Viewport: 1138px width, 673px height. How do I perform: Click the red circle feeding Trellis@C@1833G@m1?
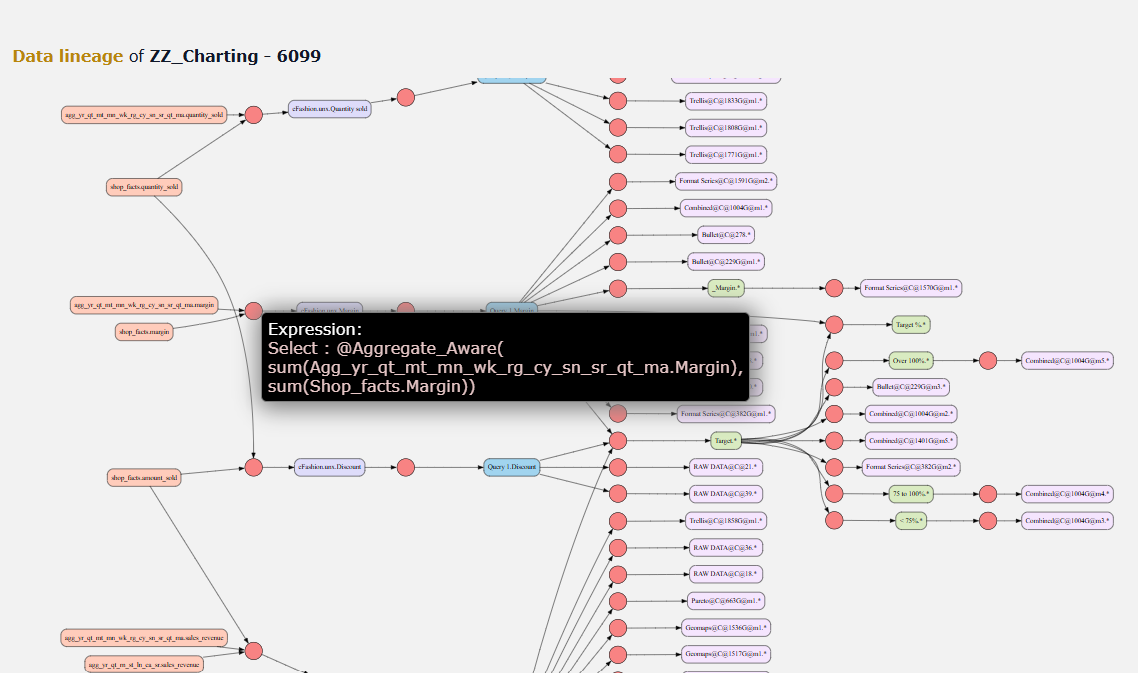click(618, 101)
